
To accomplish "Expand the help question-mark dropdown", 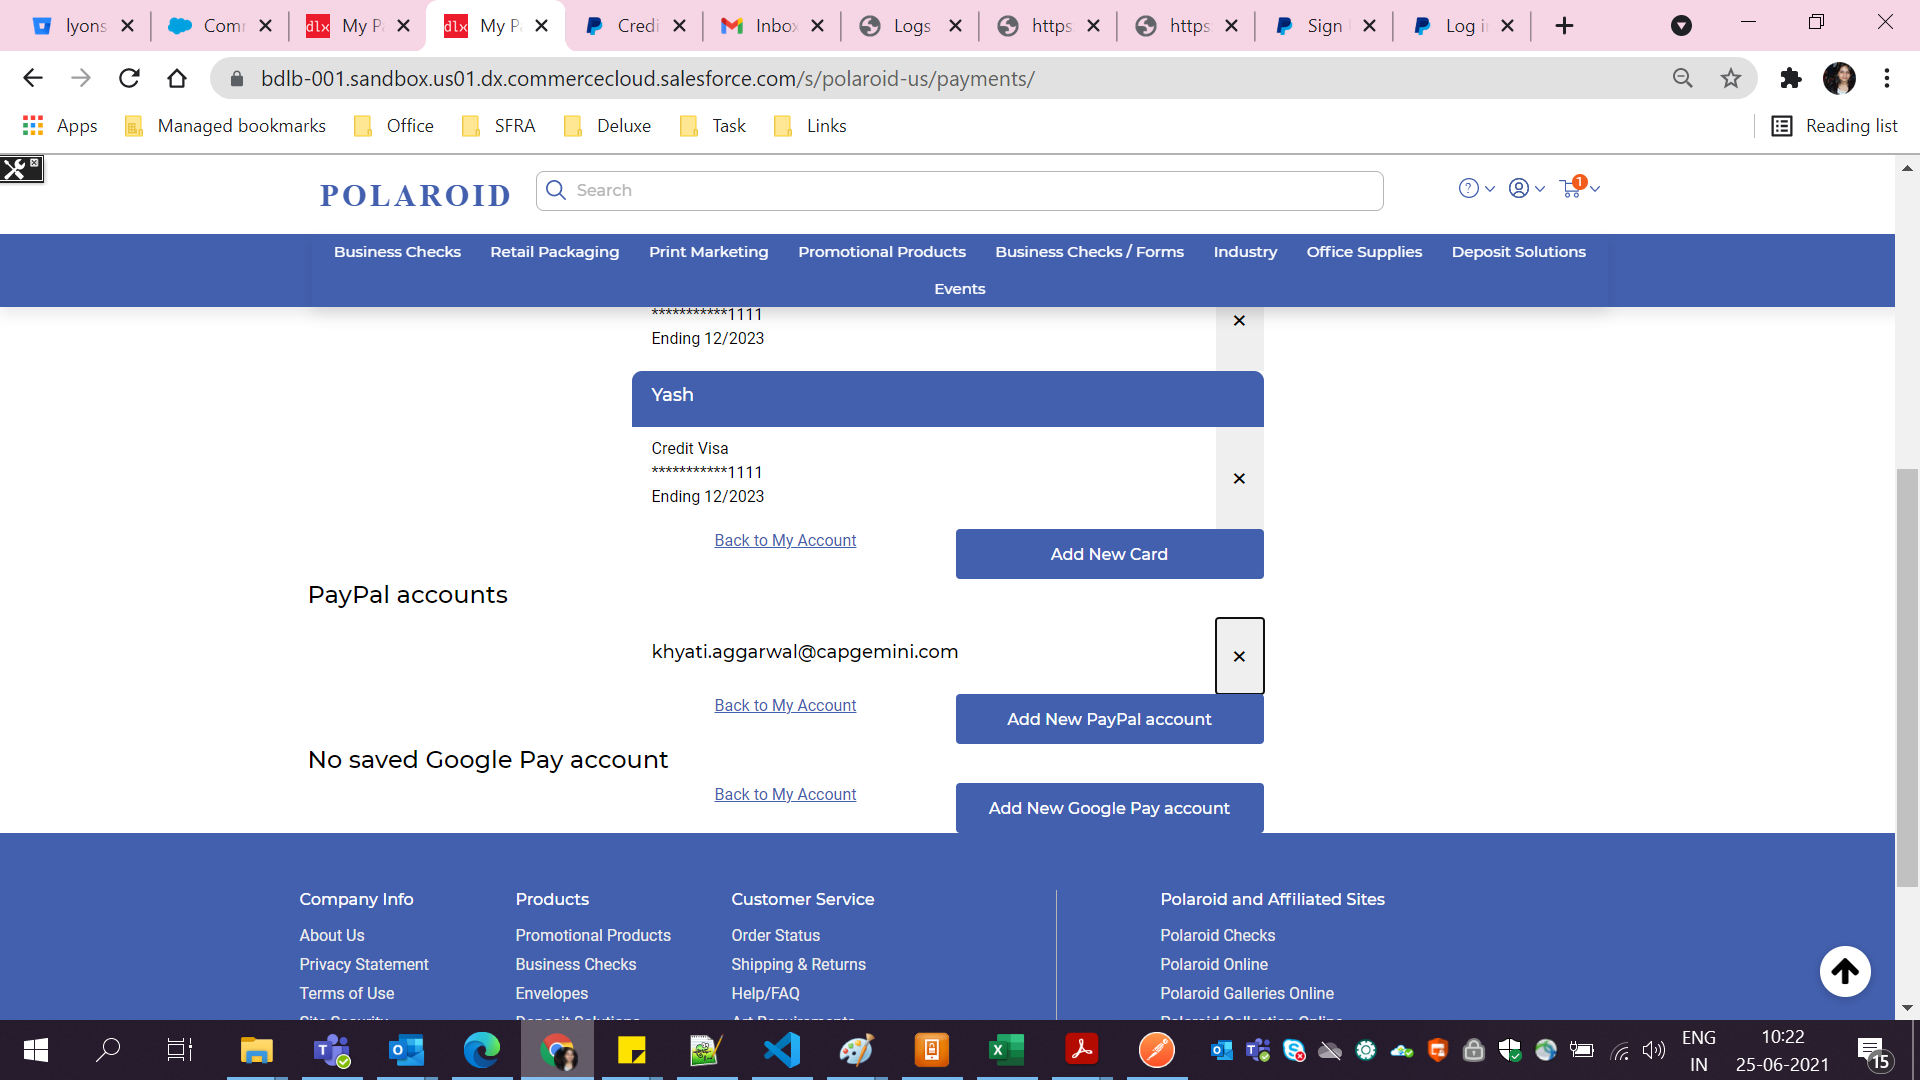I will pos(1469,188).
